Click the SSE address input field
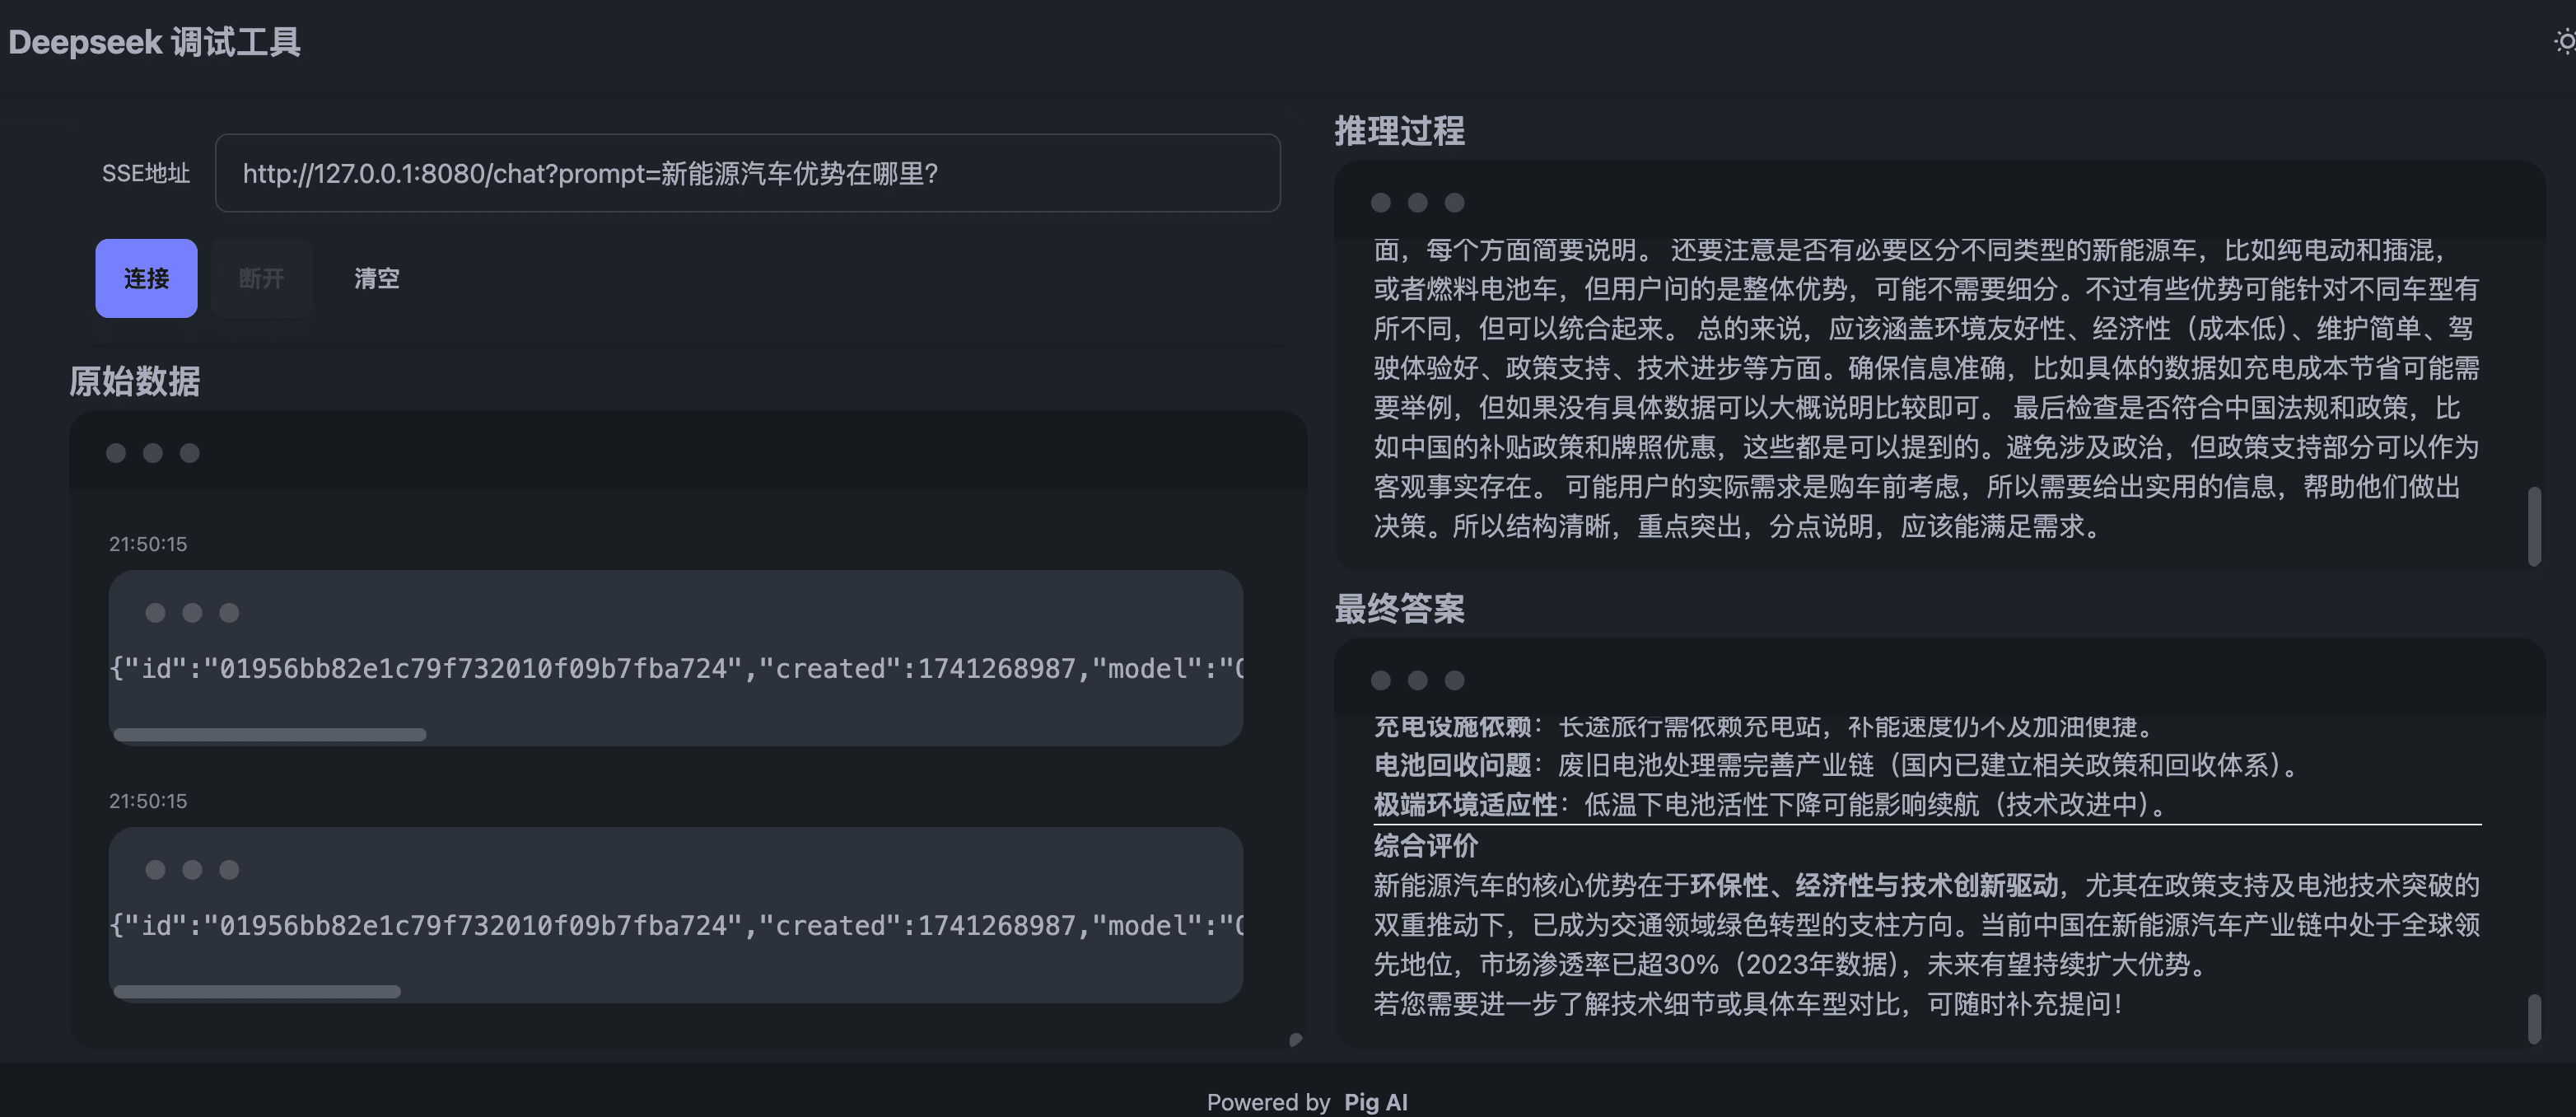This screenshot has height=1117, width=2576. pyautogui.click(x=747, y=173)
